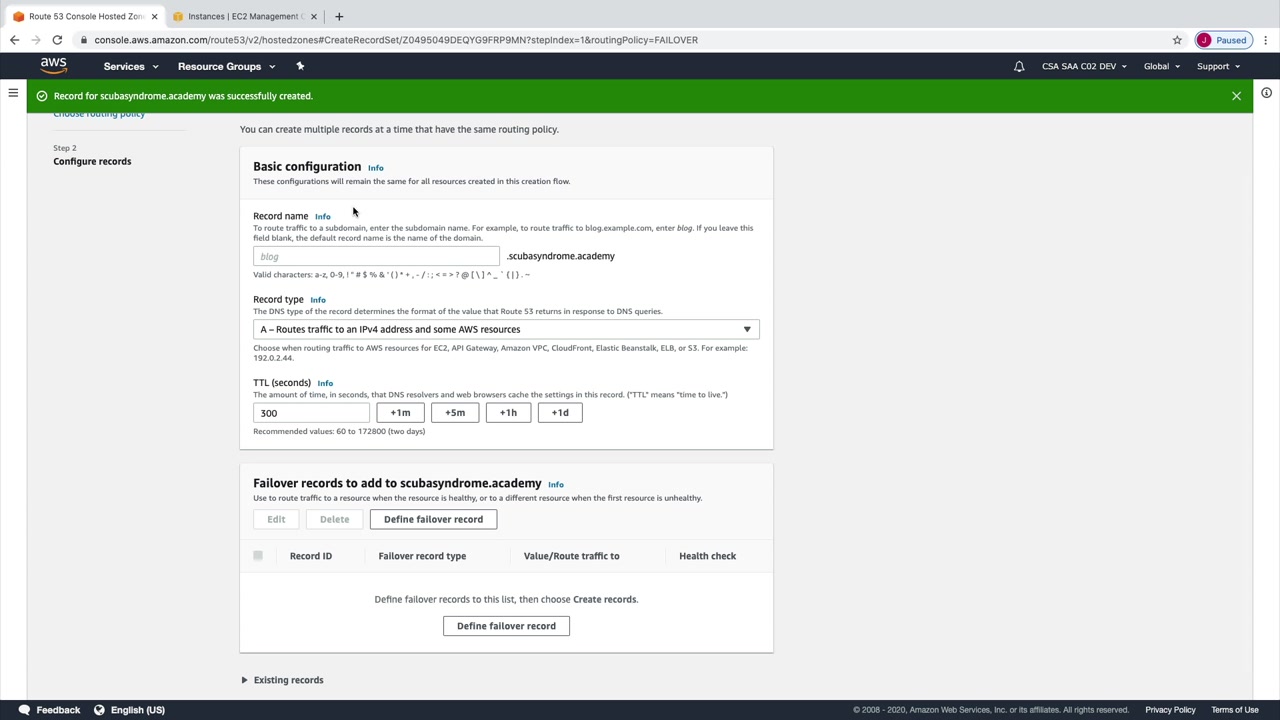The width and height of the screenshot is (1280, 720).
Task: Open the notifications bell icon
Action: click(1019, 66)
